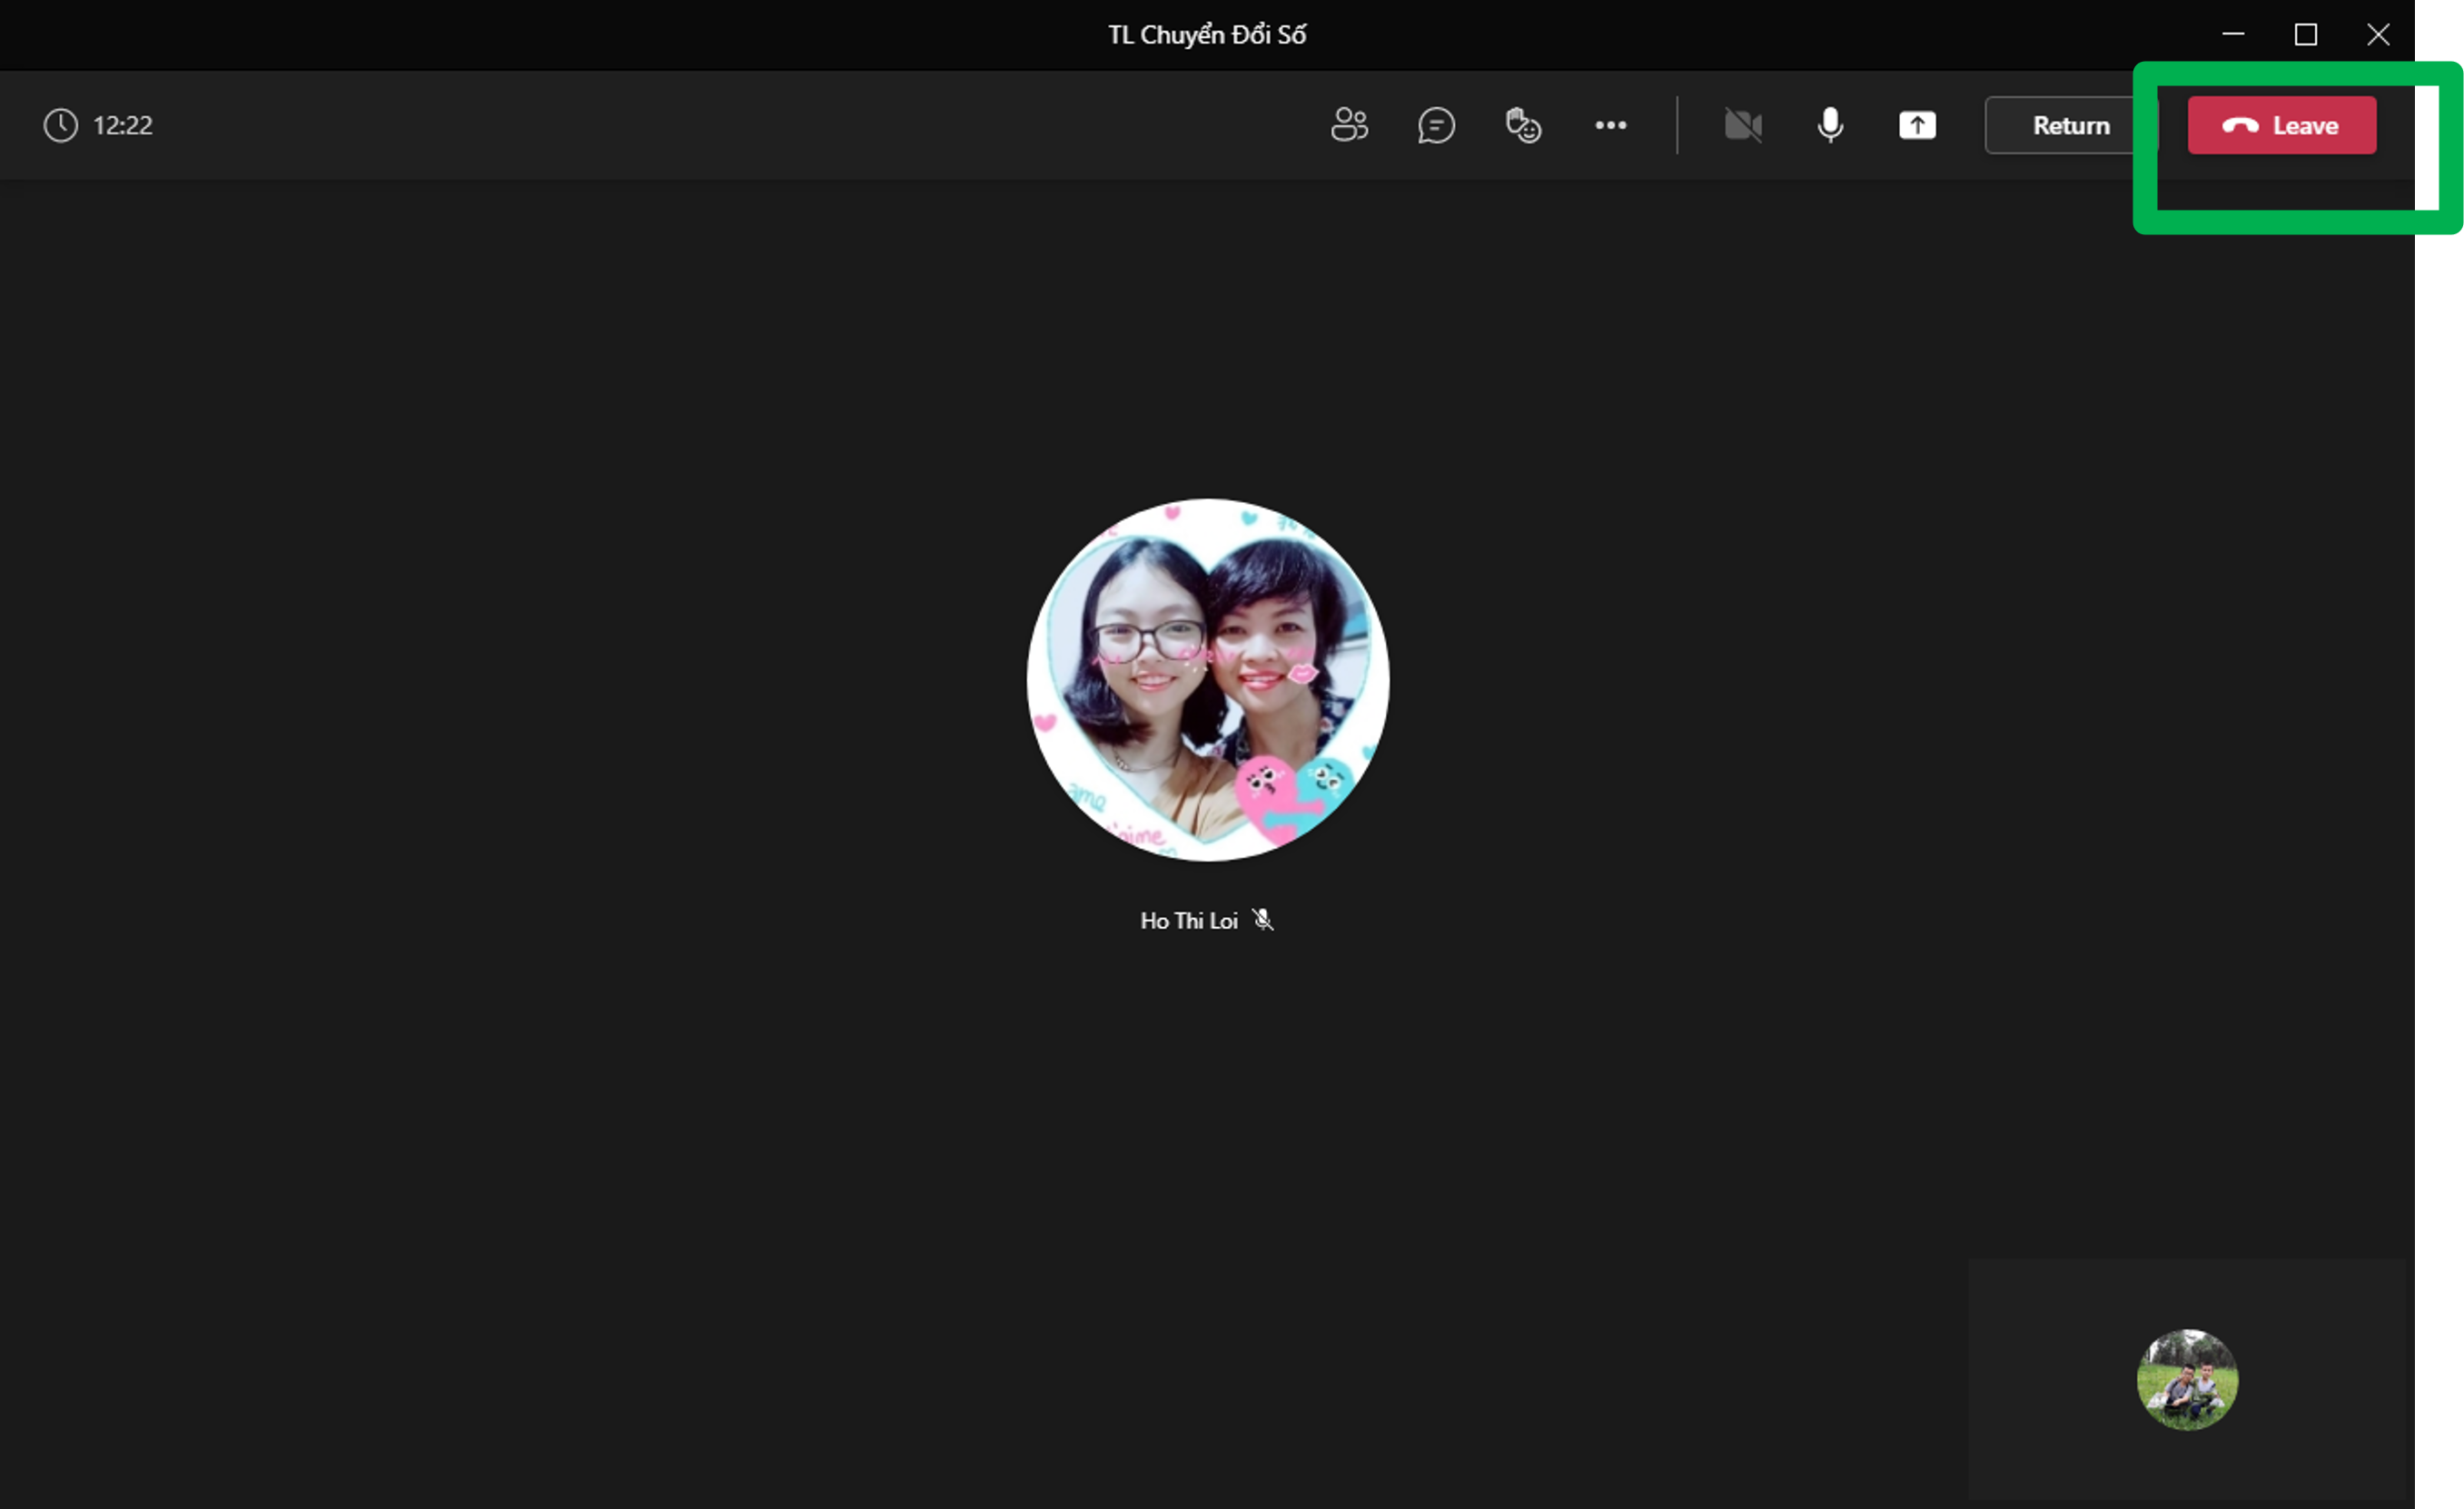This screenshot has height=1509, width=2464.
Task: Turn on the camera
Action: coord(1743,125)
